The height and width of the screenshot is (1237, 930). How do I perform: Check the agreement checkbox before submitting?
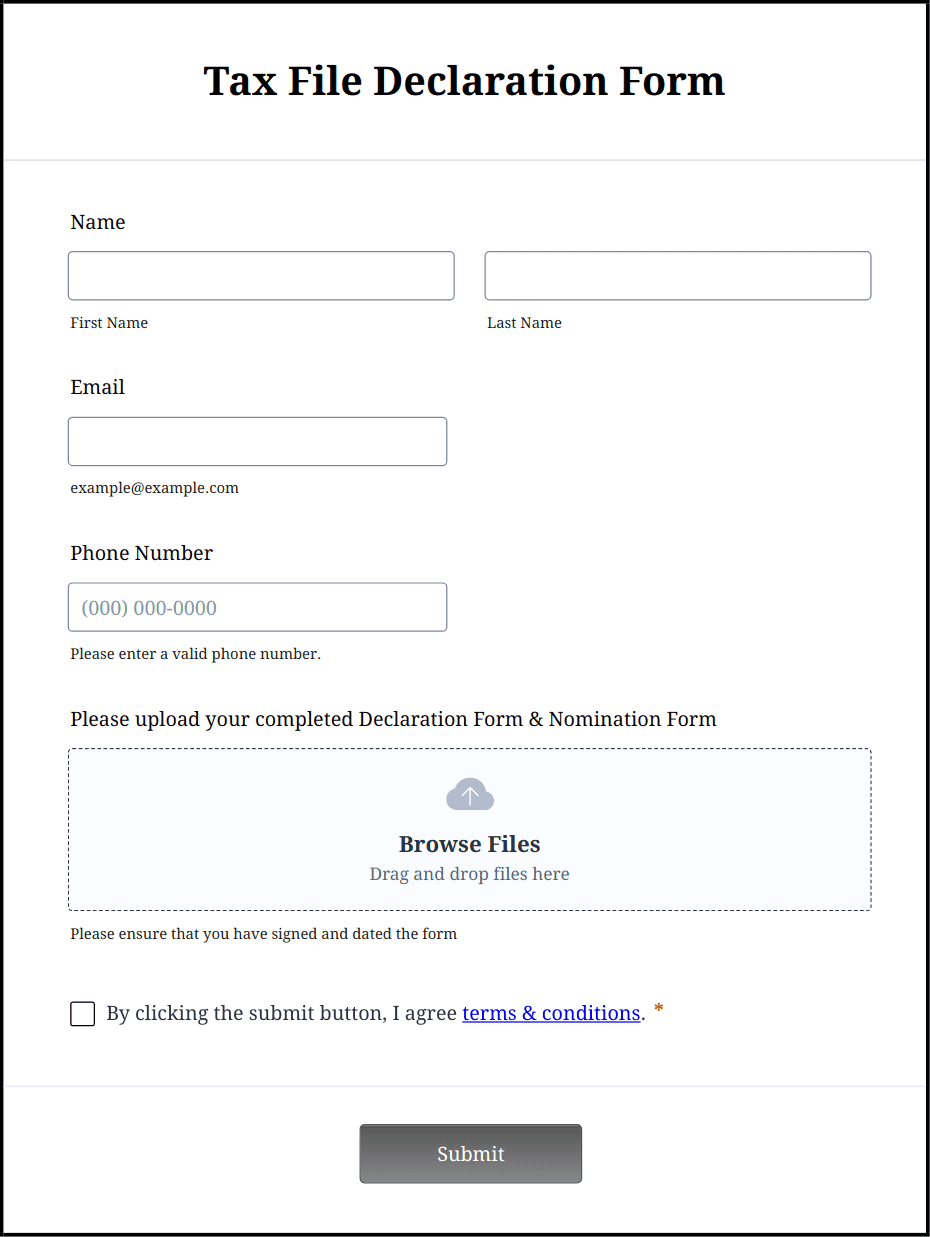tap(82, 1013)
